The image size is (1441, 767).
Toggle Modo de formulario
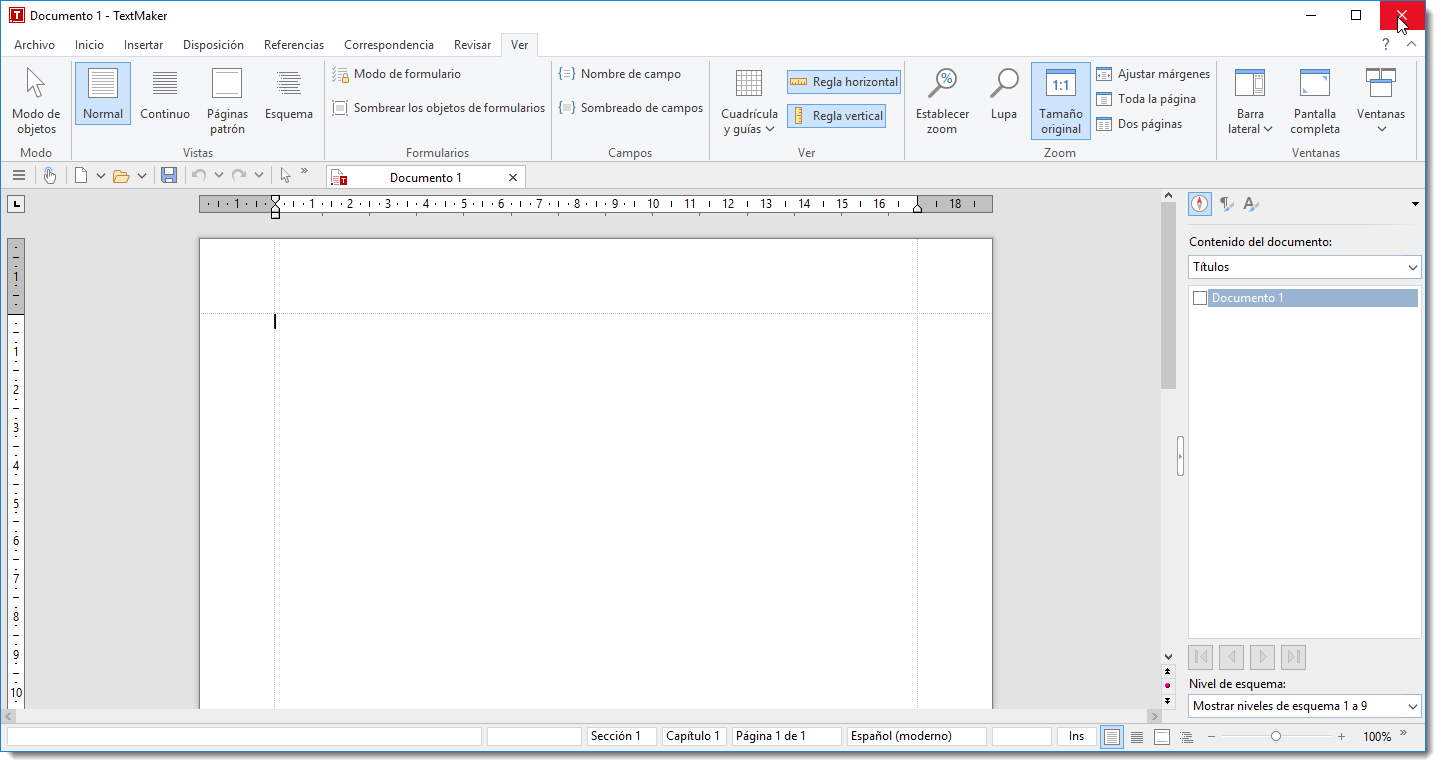click(396, 74)
